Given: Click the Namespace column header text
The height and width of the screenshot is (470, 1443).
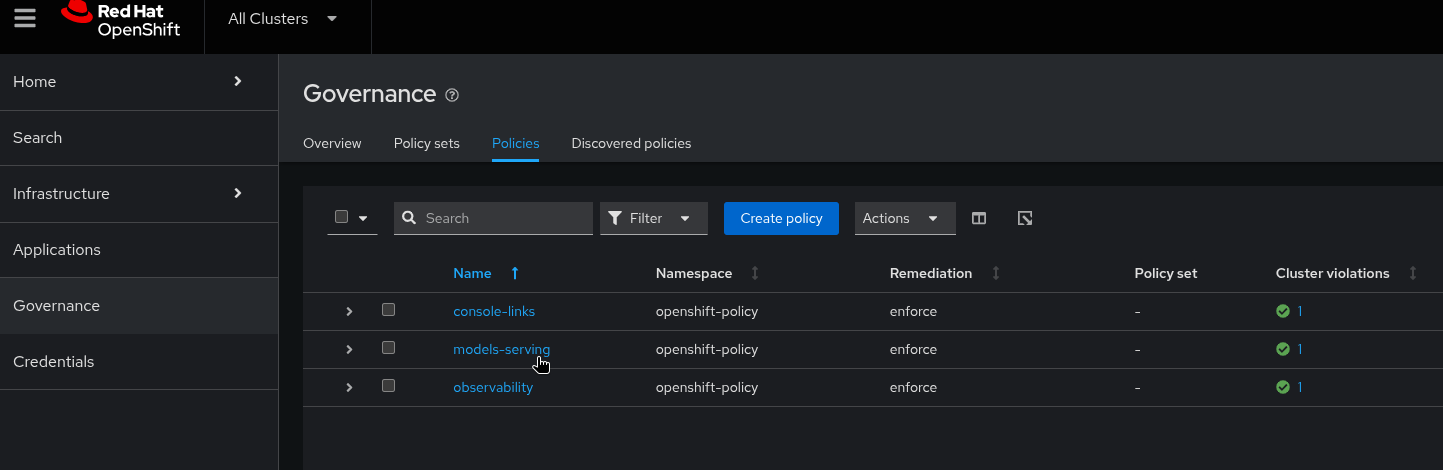Looking at the screenshot, I should pyautogui.click(x=694, y=273).
